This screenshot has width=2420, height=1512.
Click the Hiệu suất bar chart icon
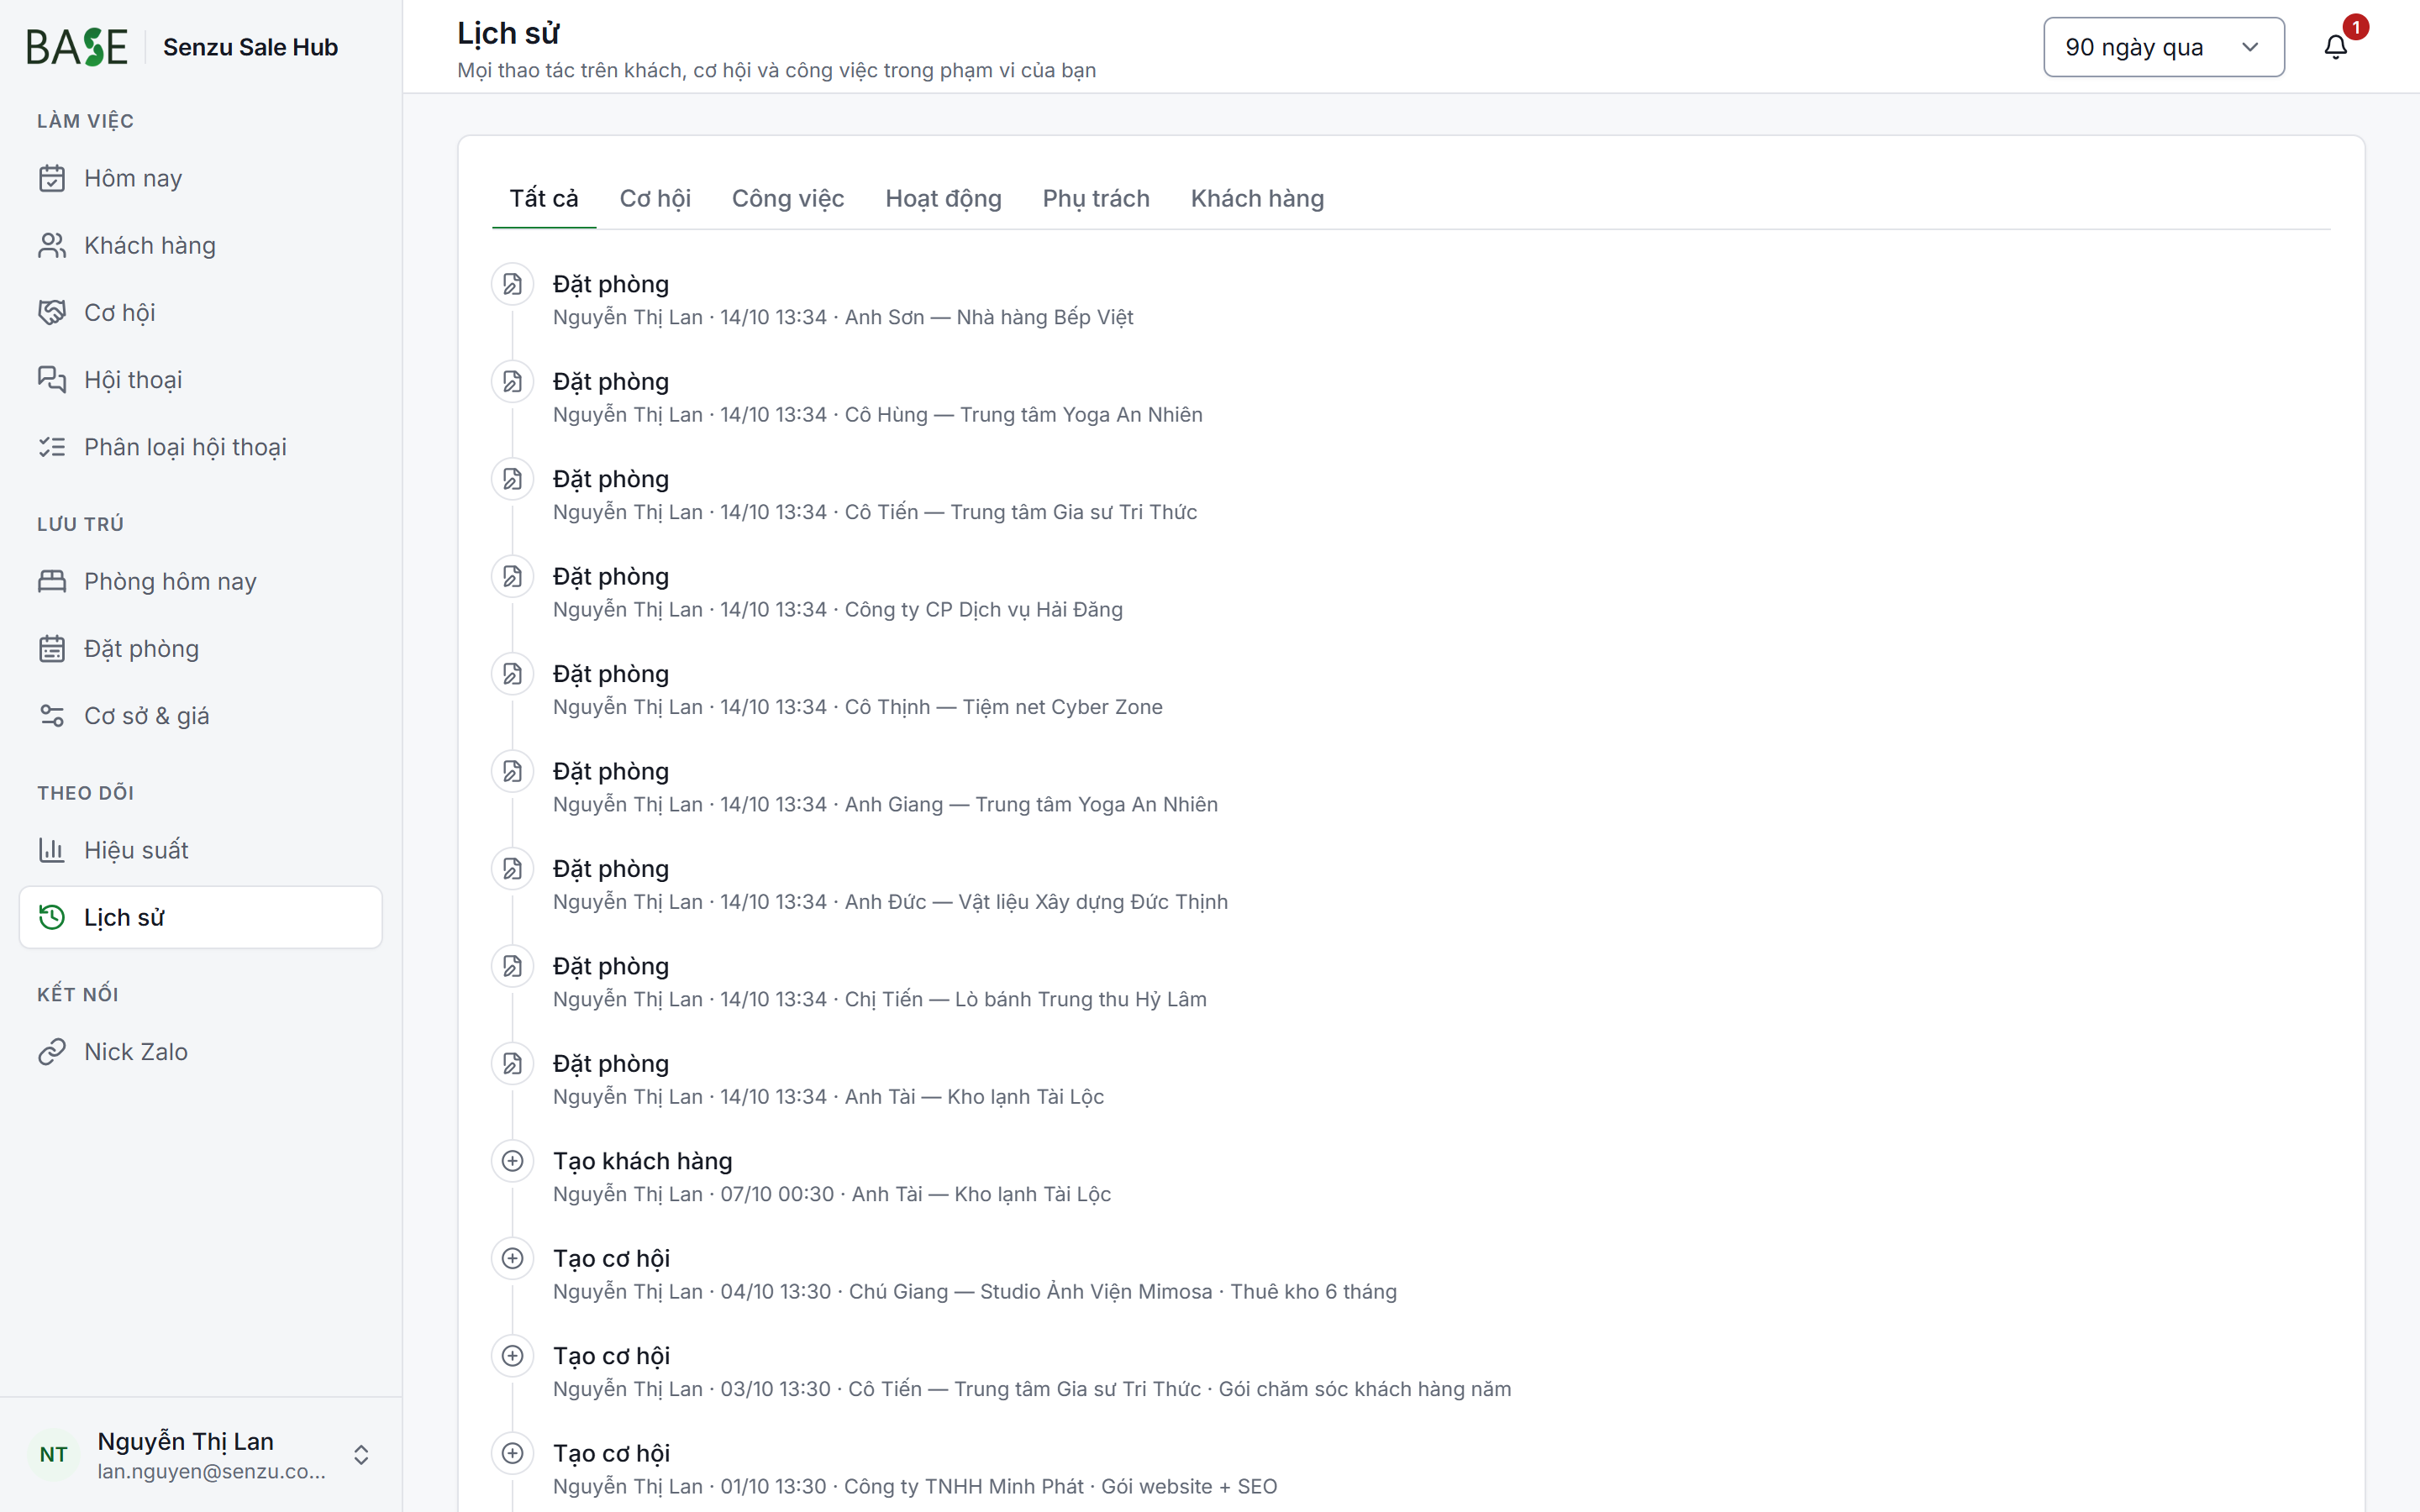pyautogui.click(x=52, y=850)
